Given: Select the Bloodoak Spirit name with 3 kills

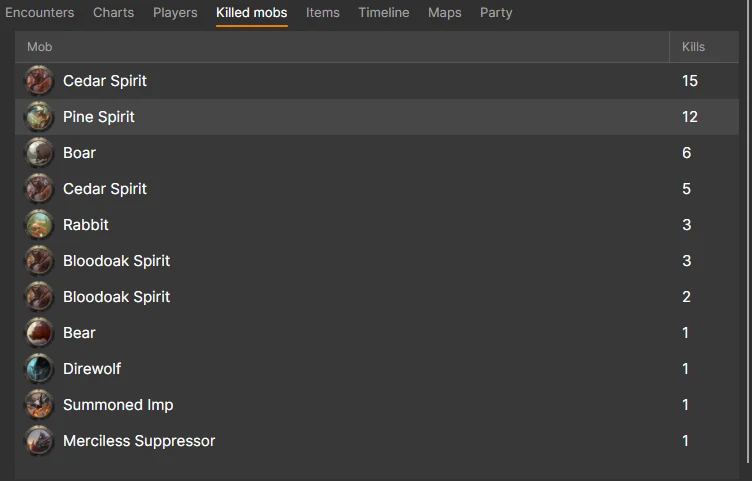Looking at the screenshot, I should (117, 260).
